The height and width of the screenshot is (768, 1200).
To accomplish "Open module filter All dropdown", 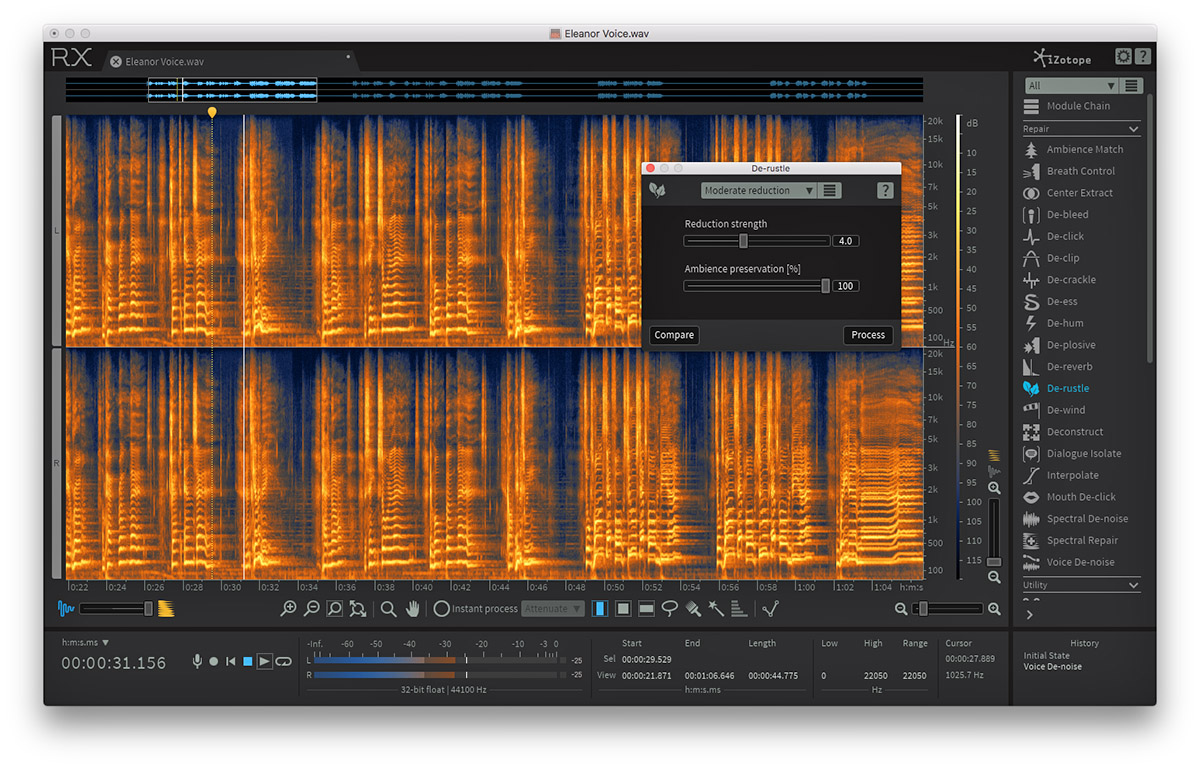I will click(x=1071, y=86).
